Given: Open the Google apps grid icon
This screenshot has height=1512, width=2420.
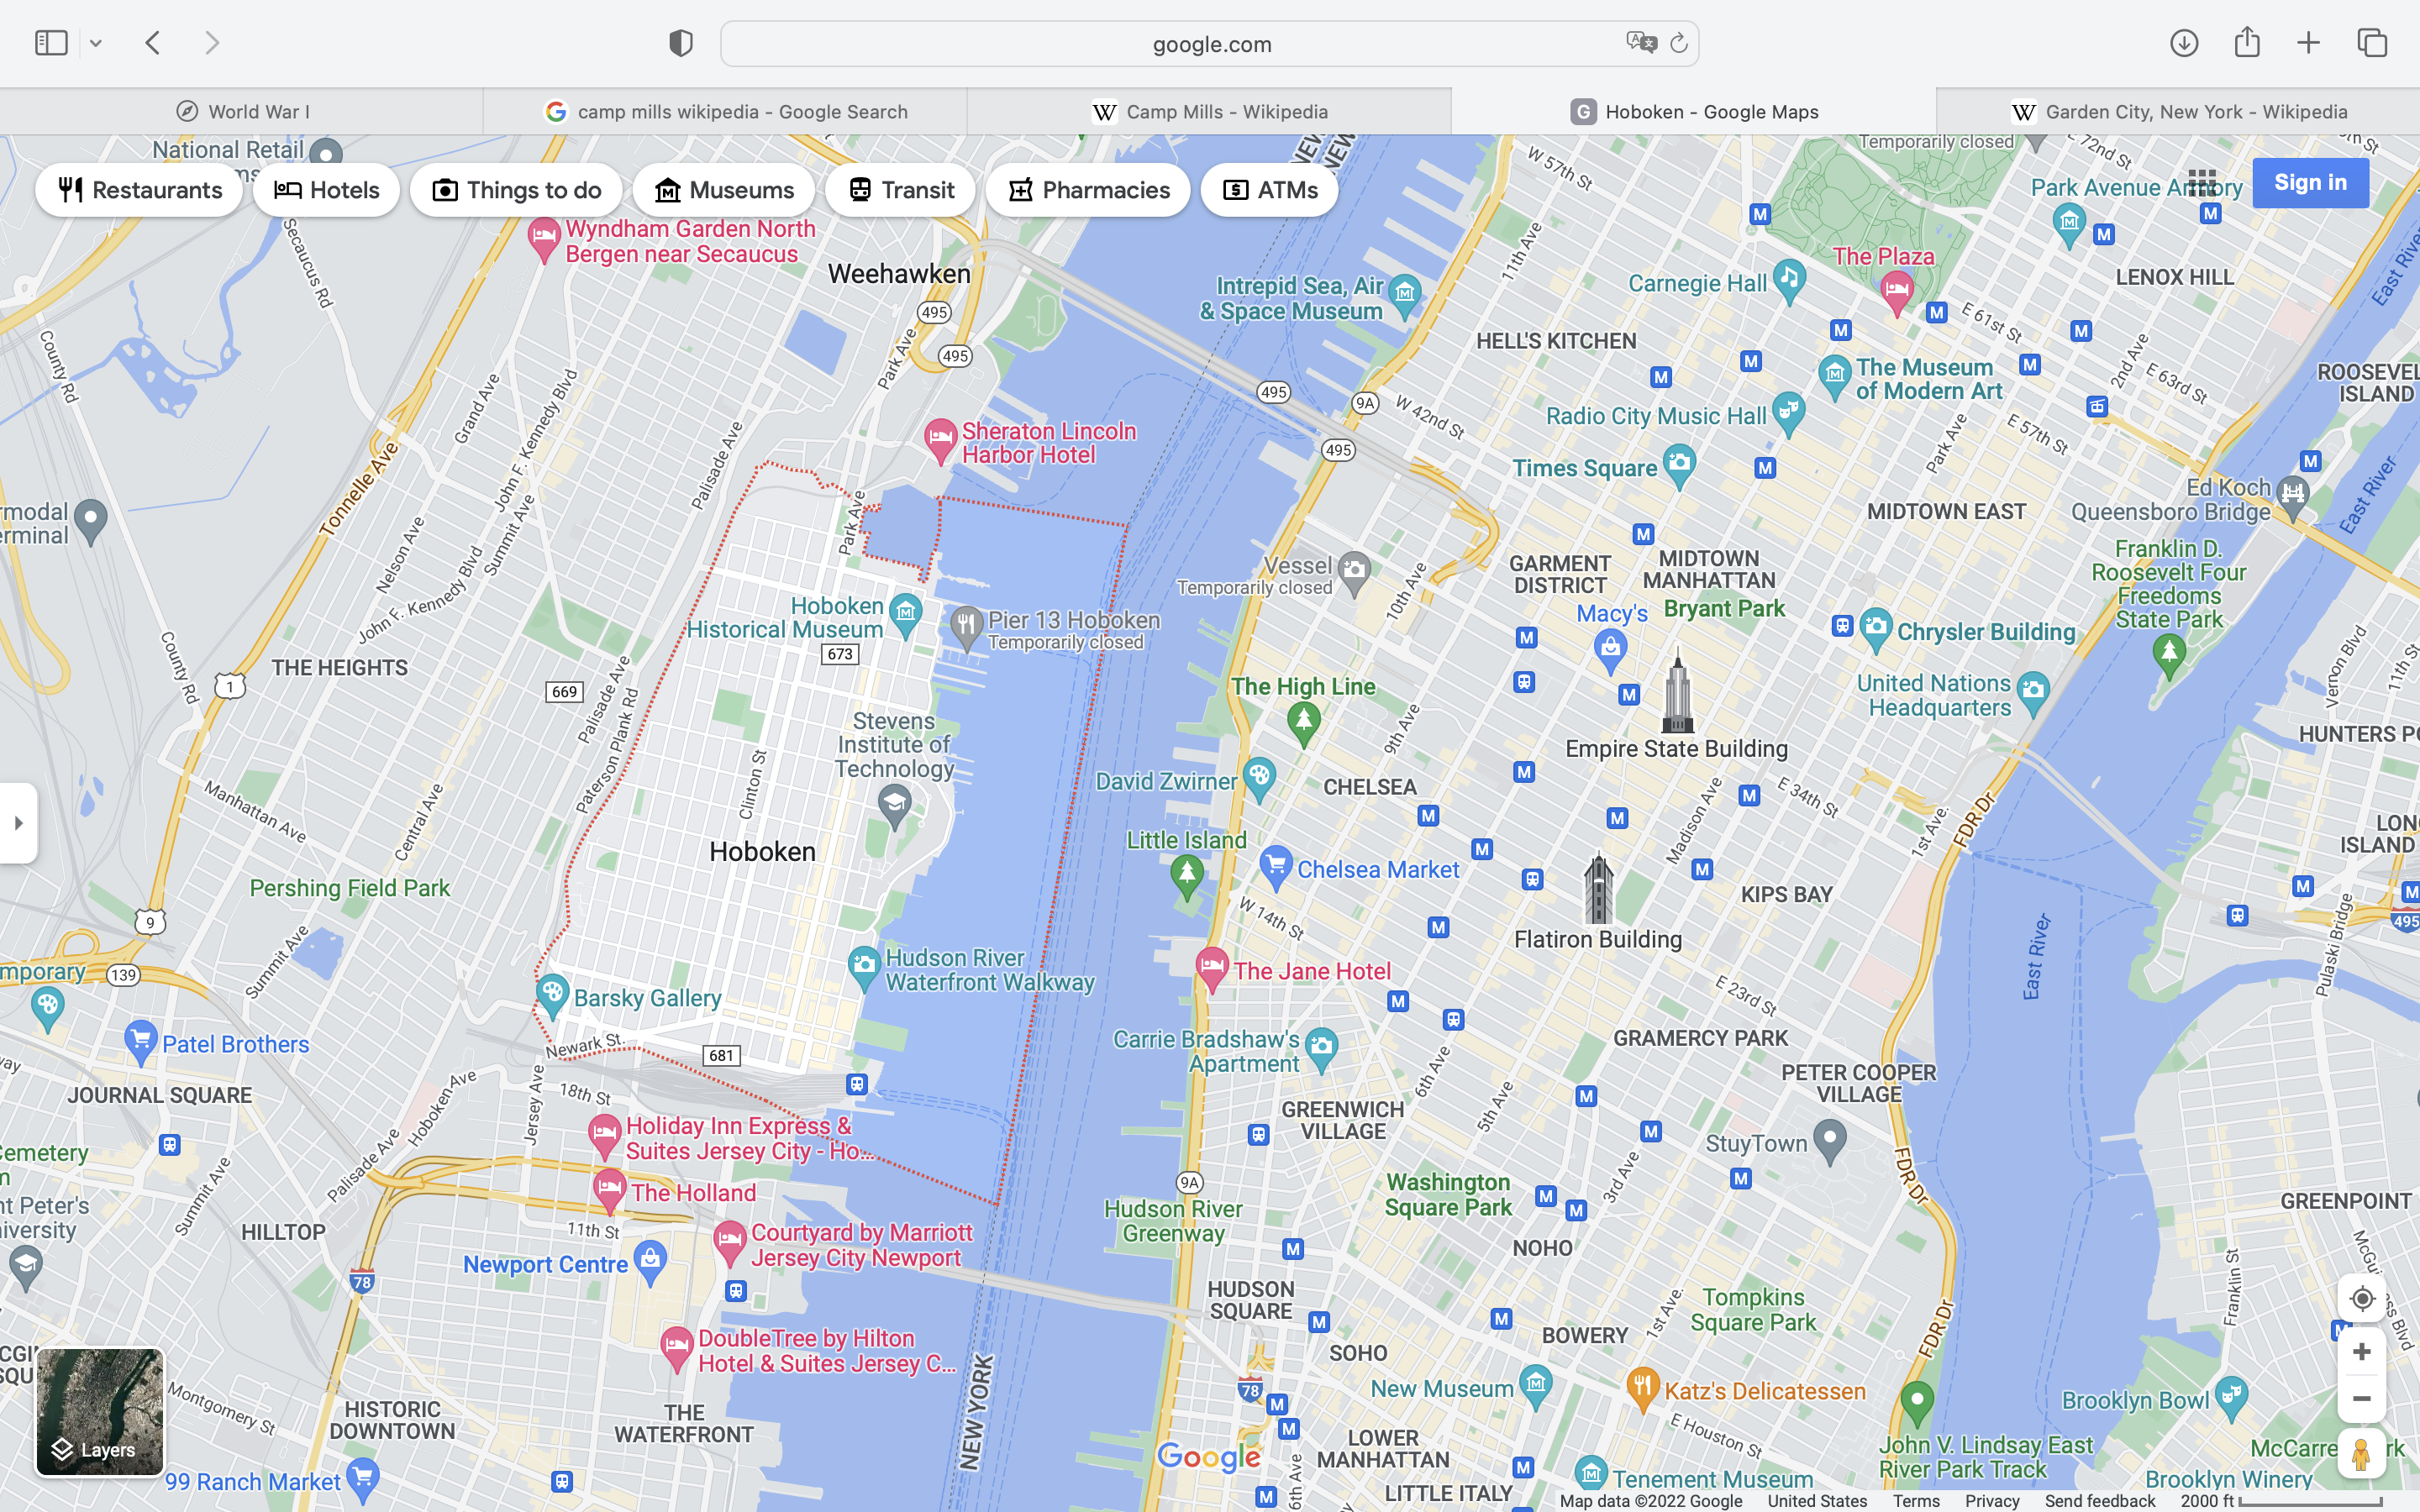Looking at the screenshot, I should [x=2202, y=183].
